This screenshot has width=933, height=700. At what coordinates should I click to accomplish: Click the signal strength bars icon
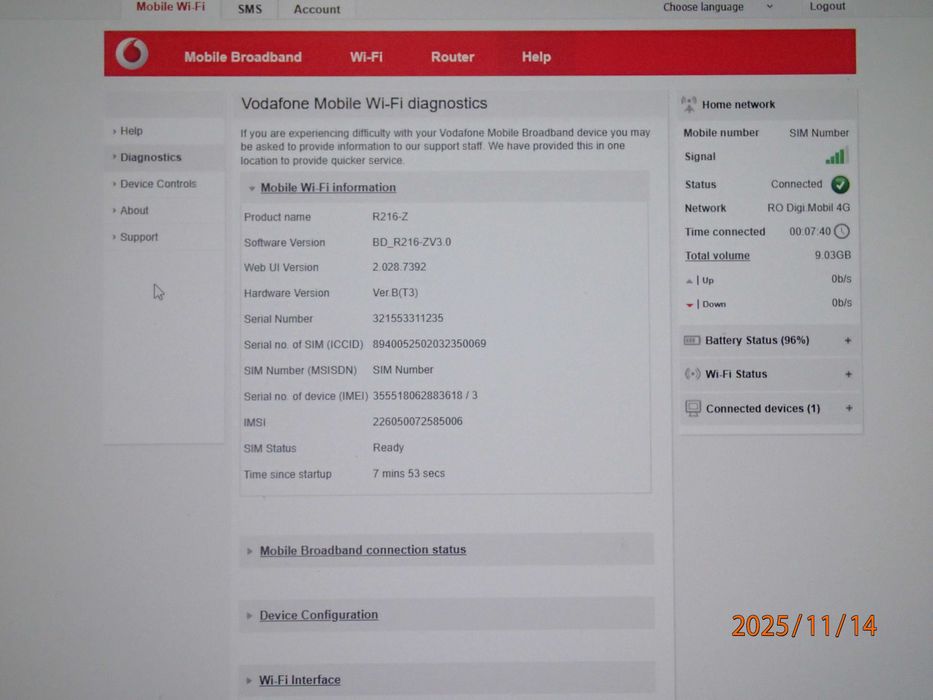pos(836,157)
